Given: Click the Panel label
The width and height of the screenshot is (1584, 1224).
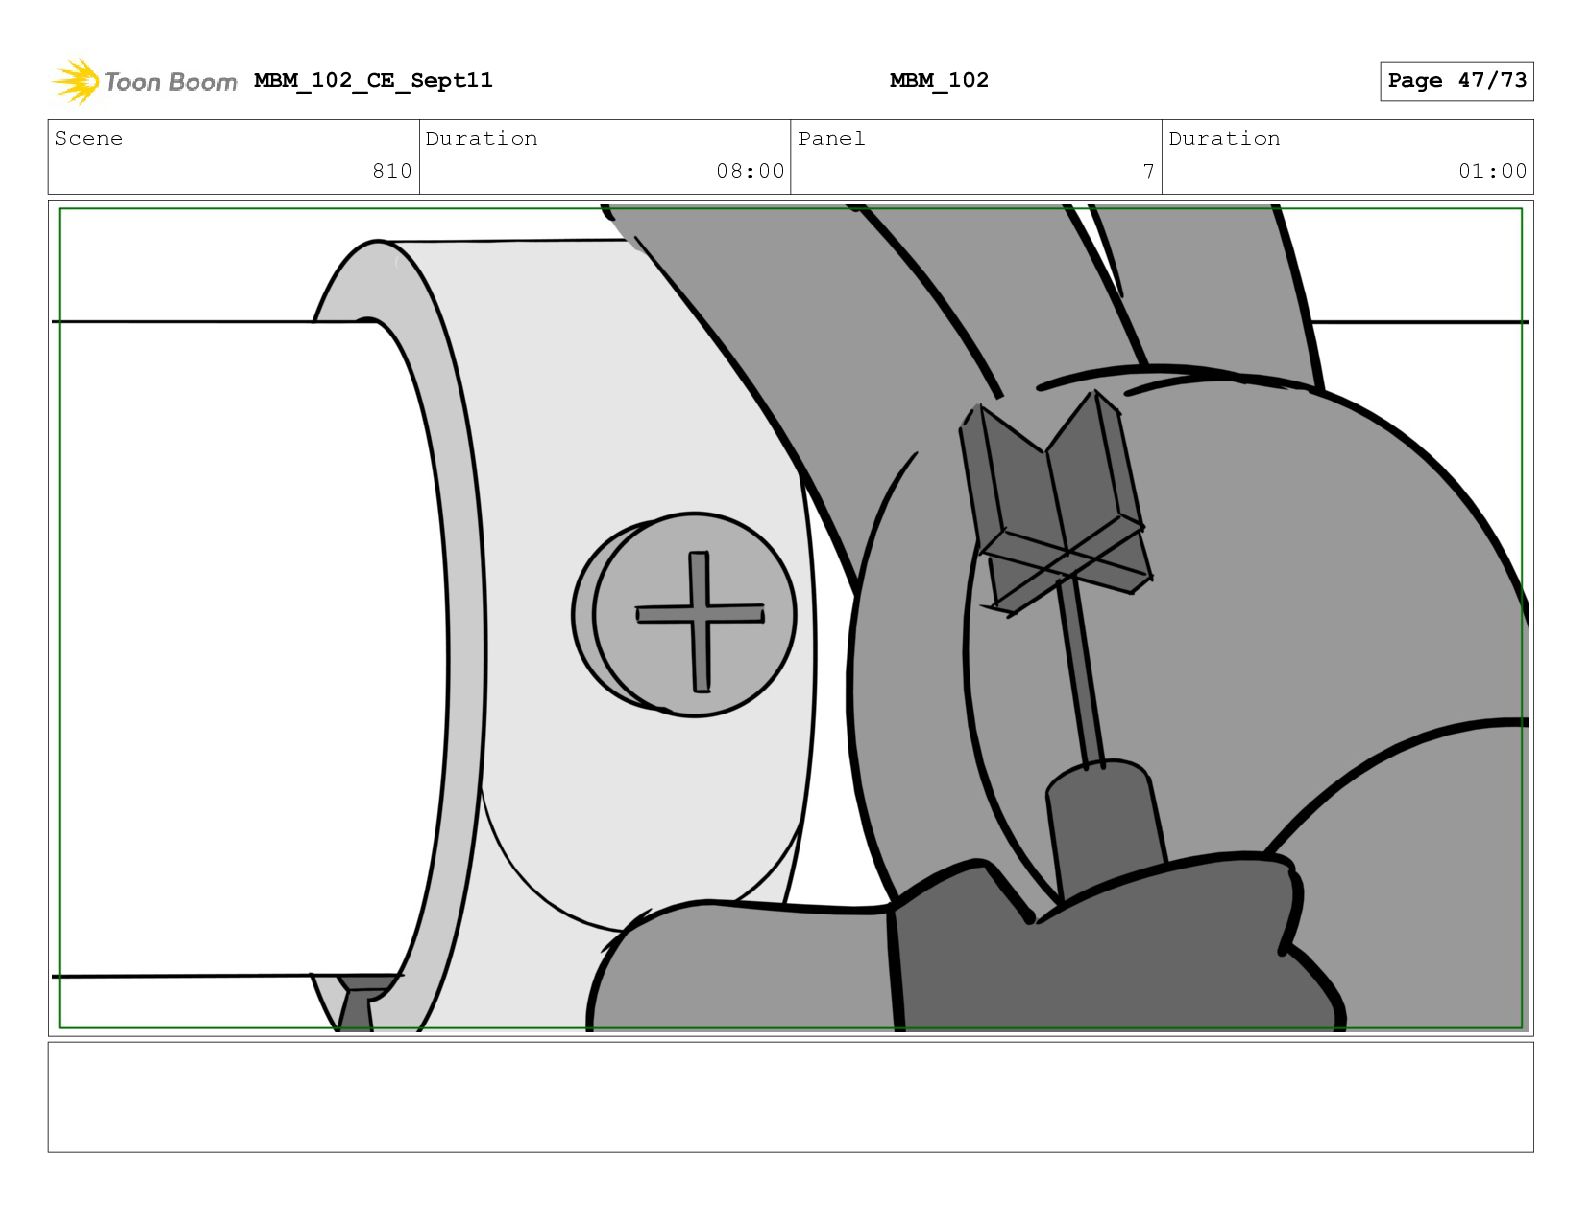Looking at the screenshot, I should [x=831, y=138].
